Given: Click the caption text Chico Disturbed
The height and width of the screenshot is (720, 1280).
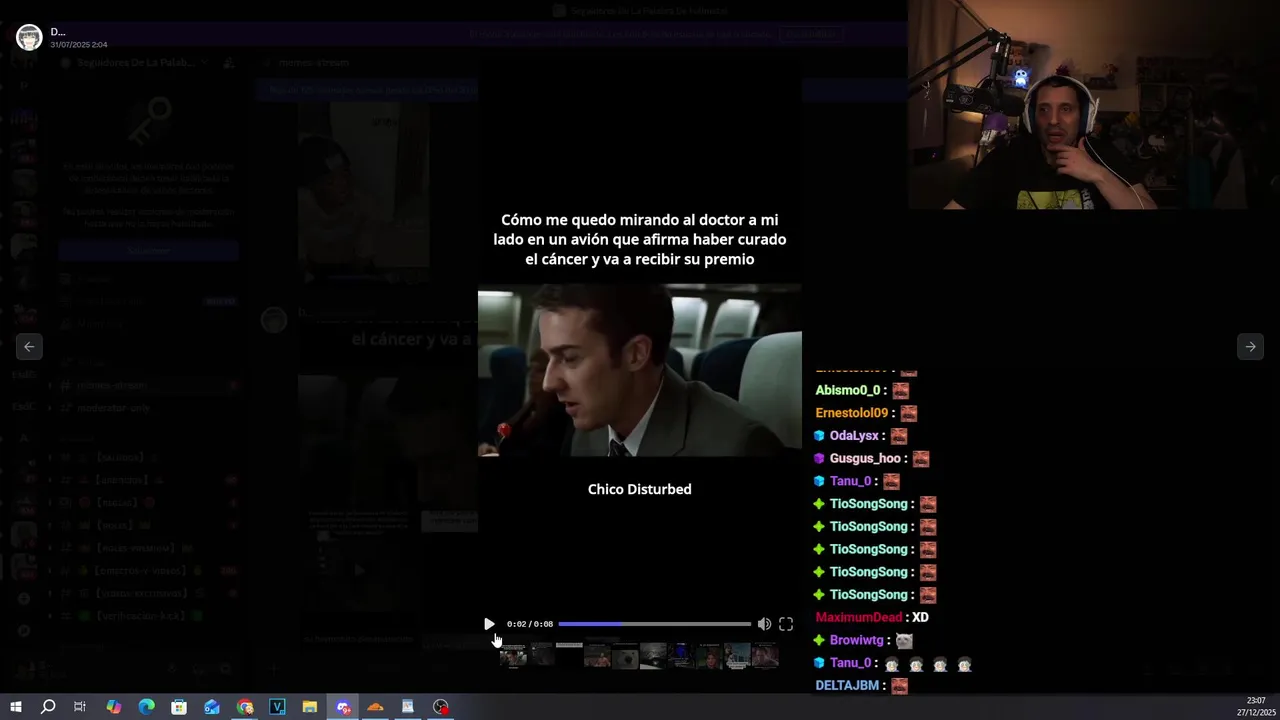Looking at the screenshot, I should pyautogui.click(x=640, y=489).
